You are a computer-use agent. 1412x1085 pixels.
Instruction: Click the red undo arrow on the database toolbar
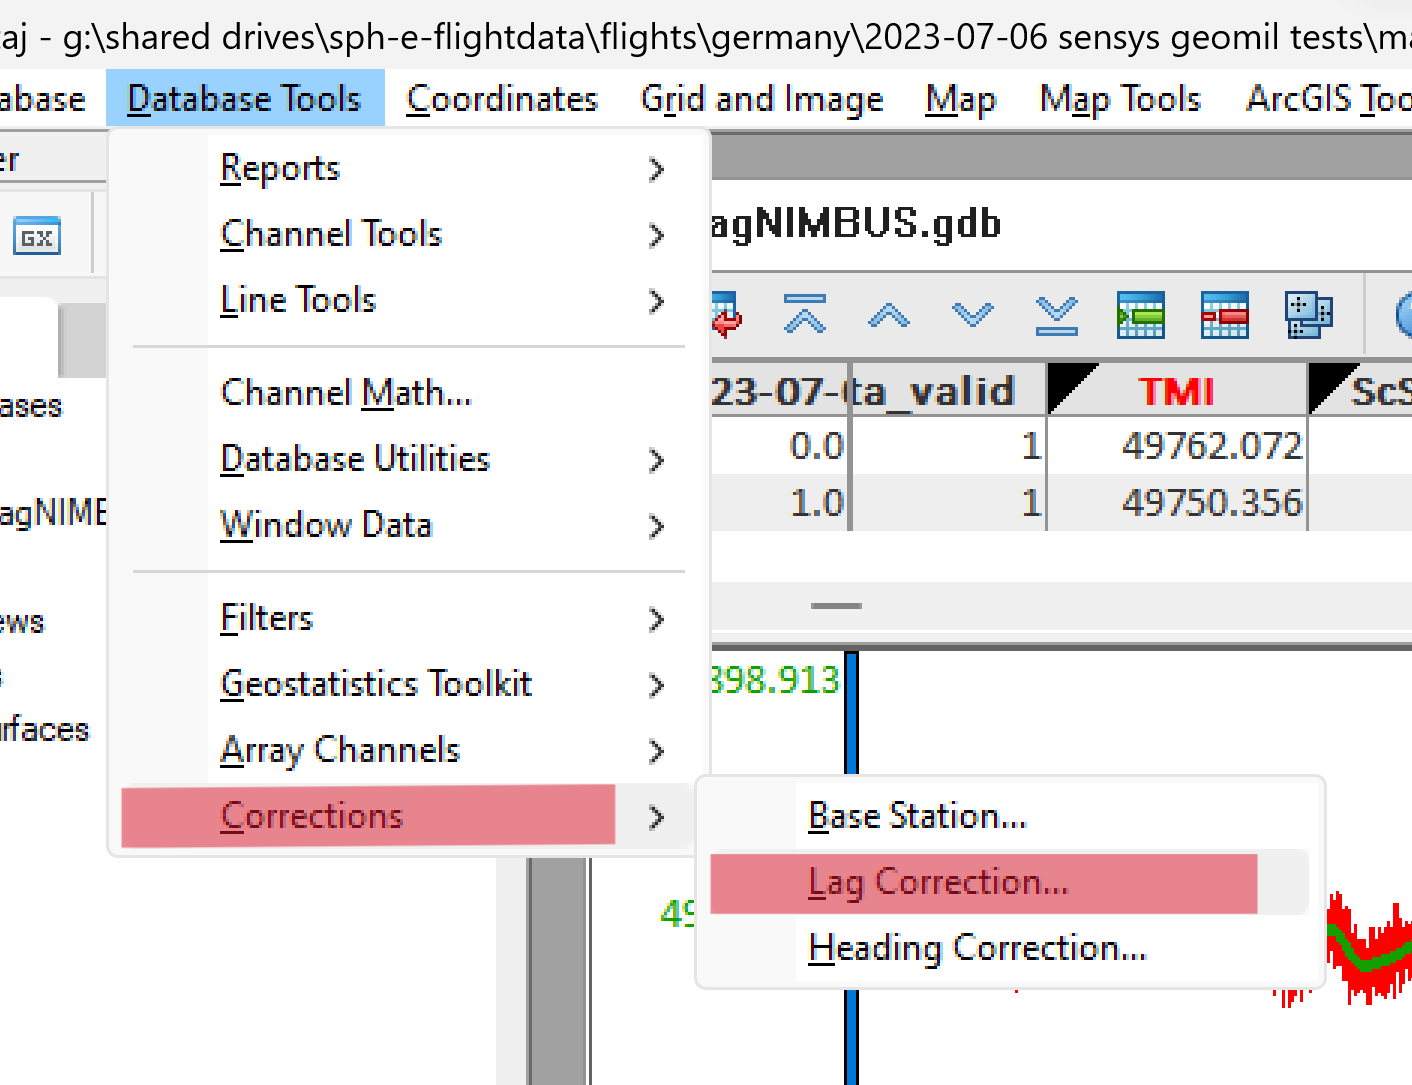coord(725,317)
